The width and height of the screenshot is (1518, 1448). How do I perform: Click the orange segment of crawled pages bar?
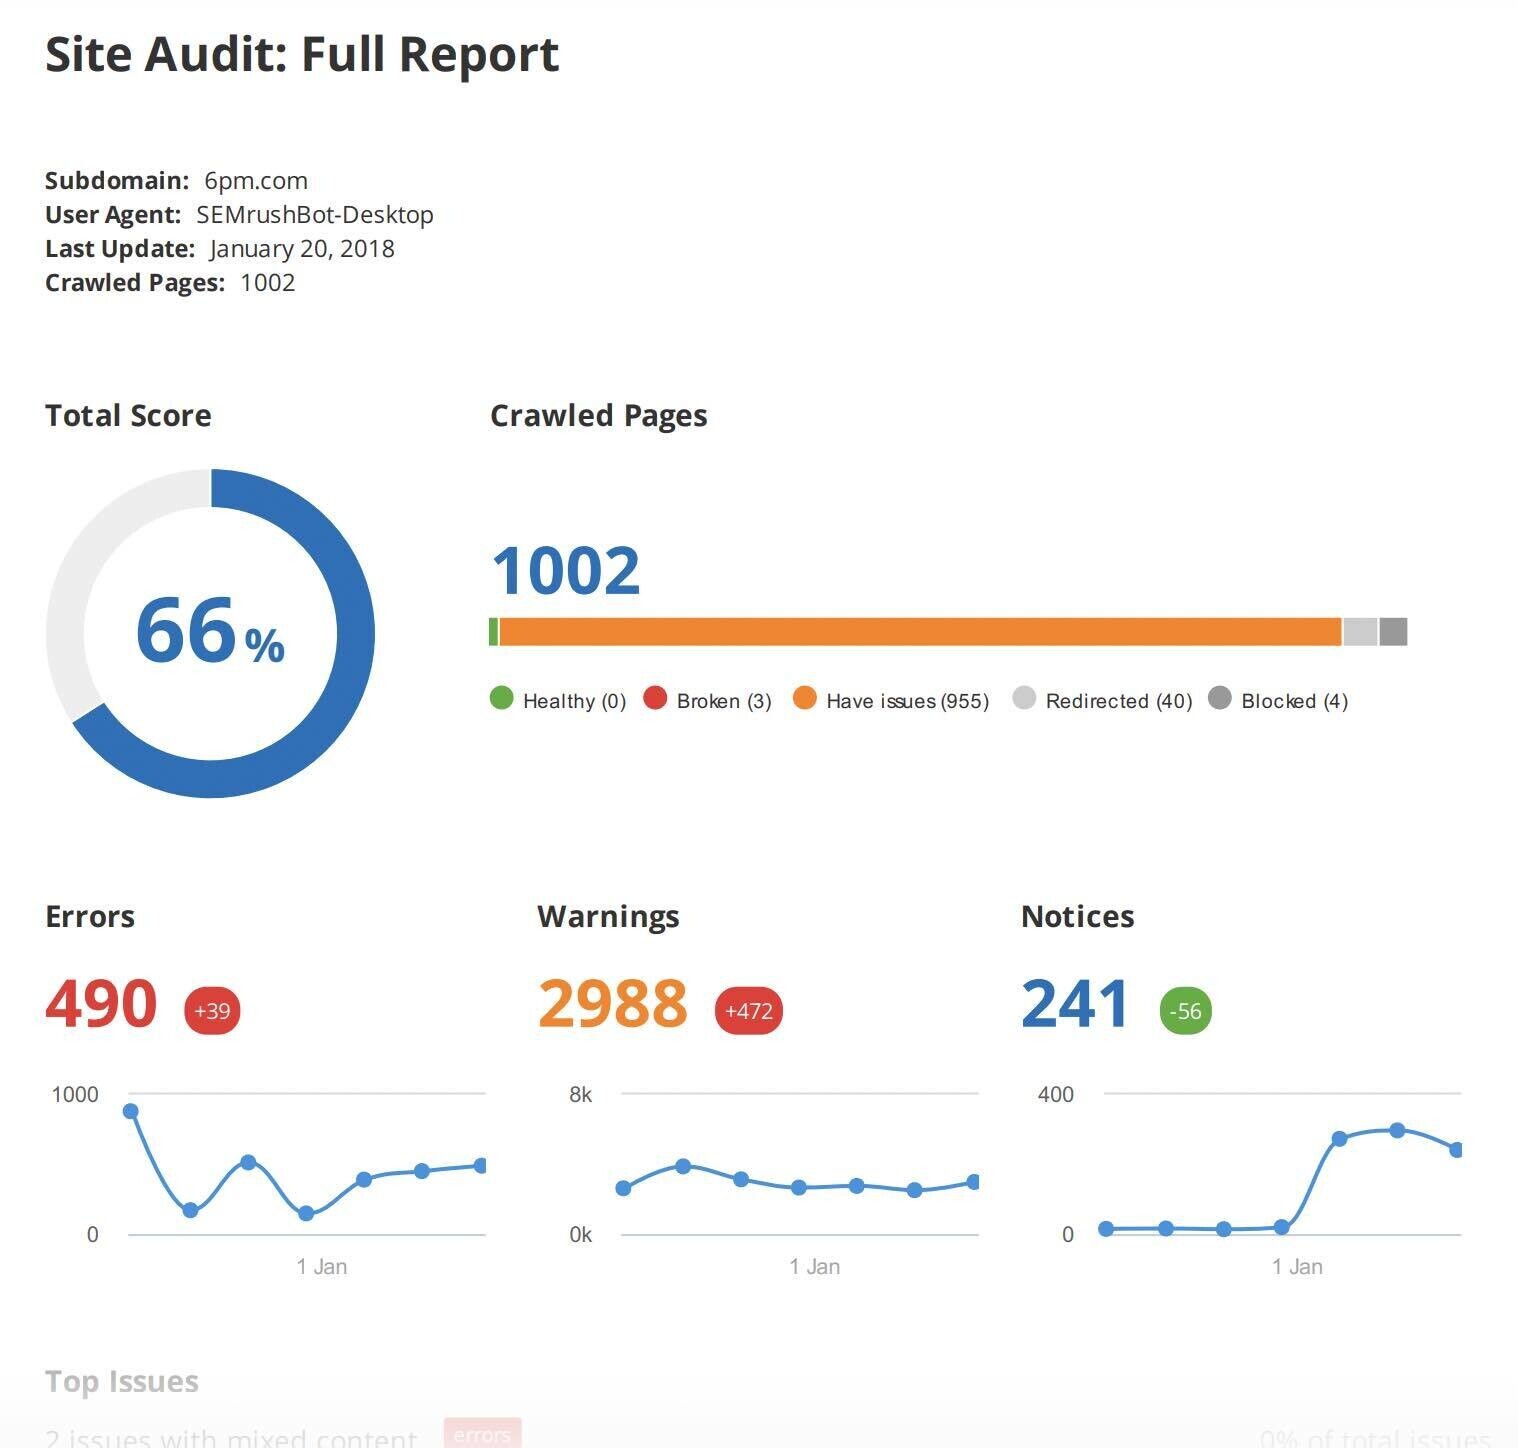920,632
